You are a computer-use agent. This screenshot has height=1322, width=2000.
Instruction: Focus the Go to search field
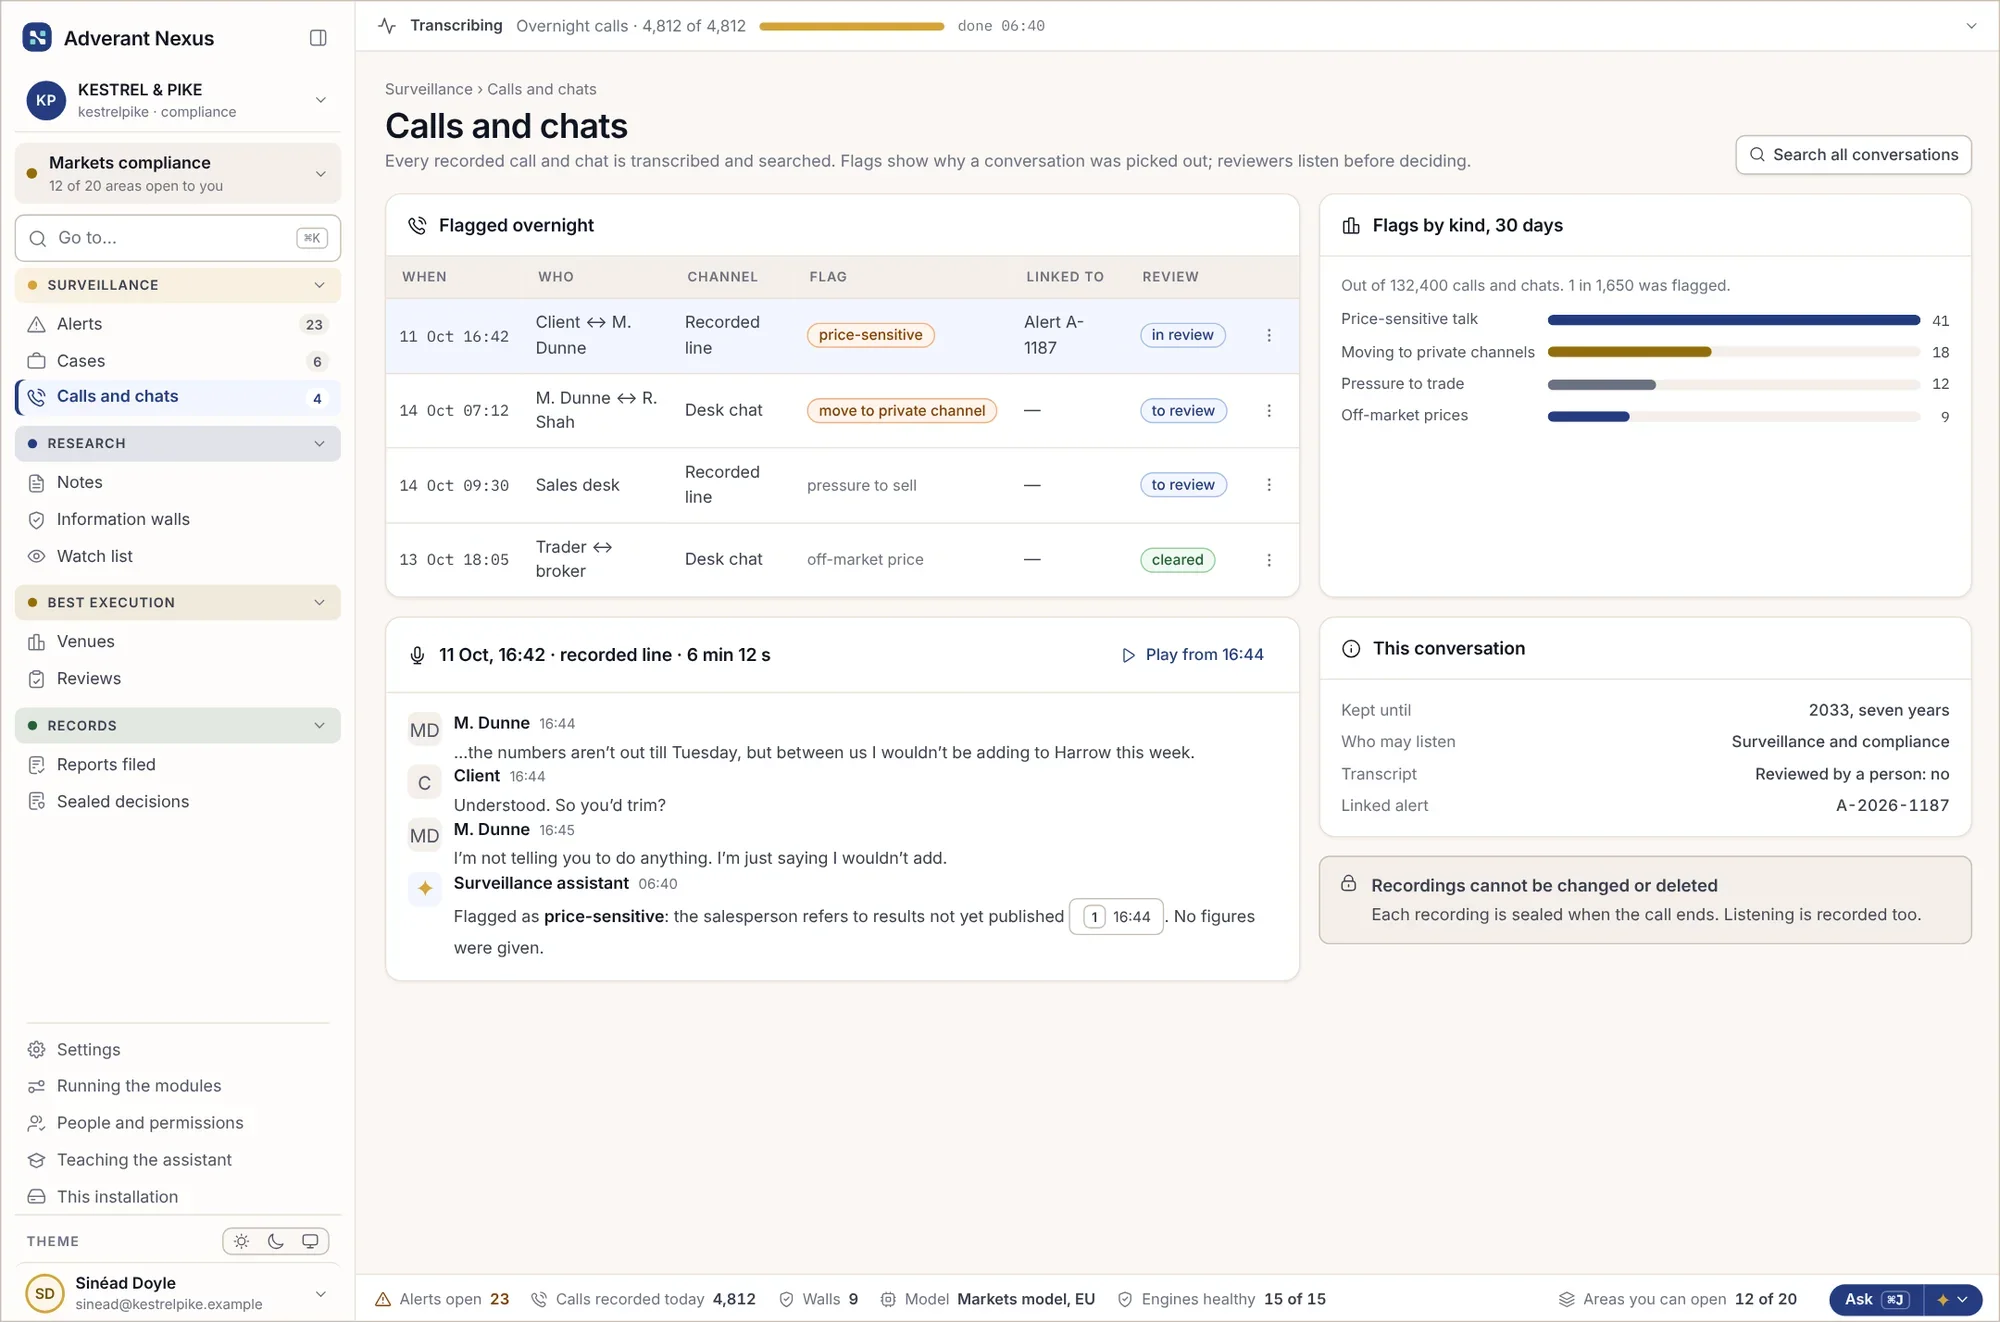tap(178, 238)
